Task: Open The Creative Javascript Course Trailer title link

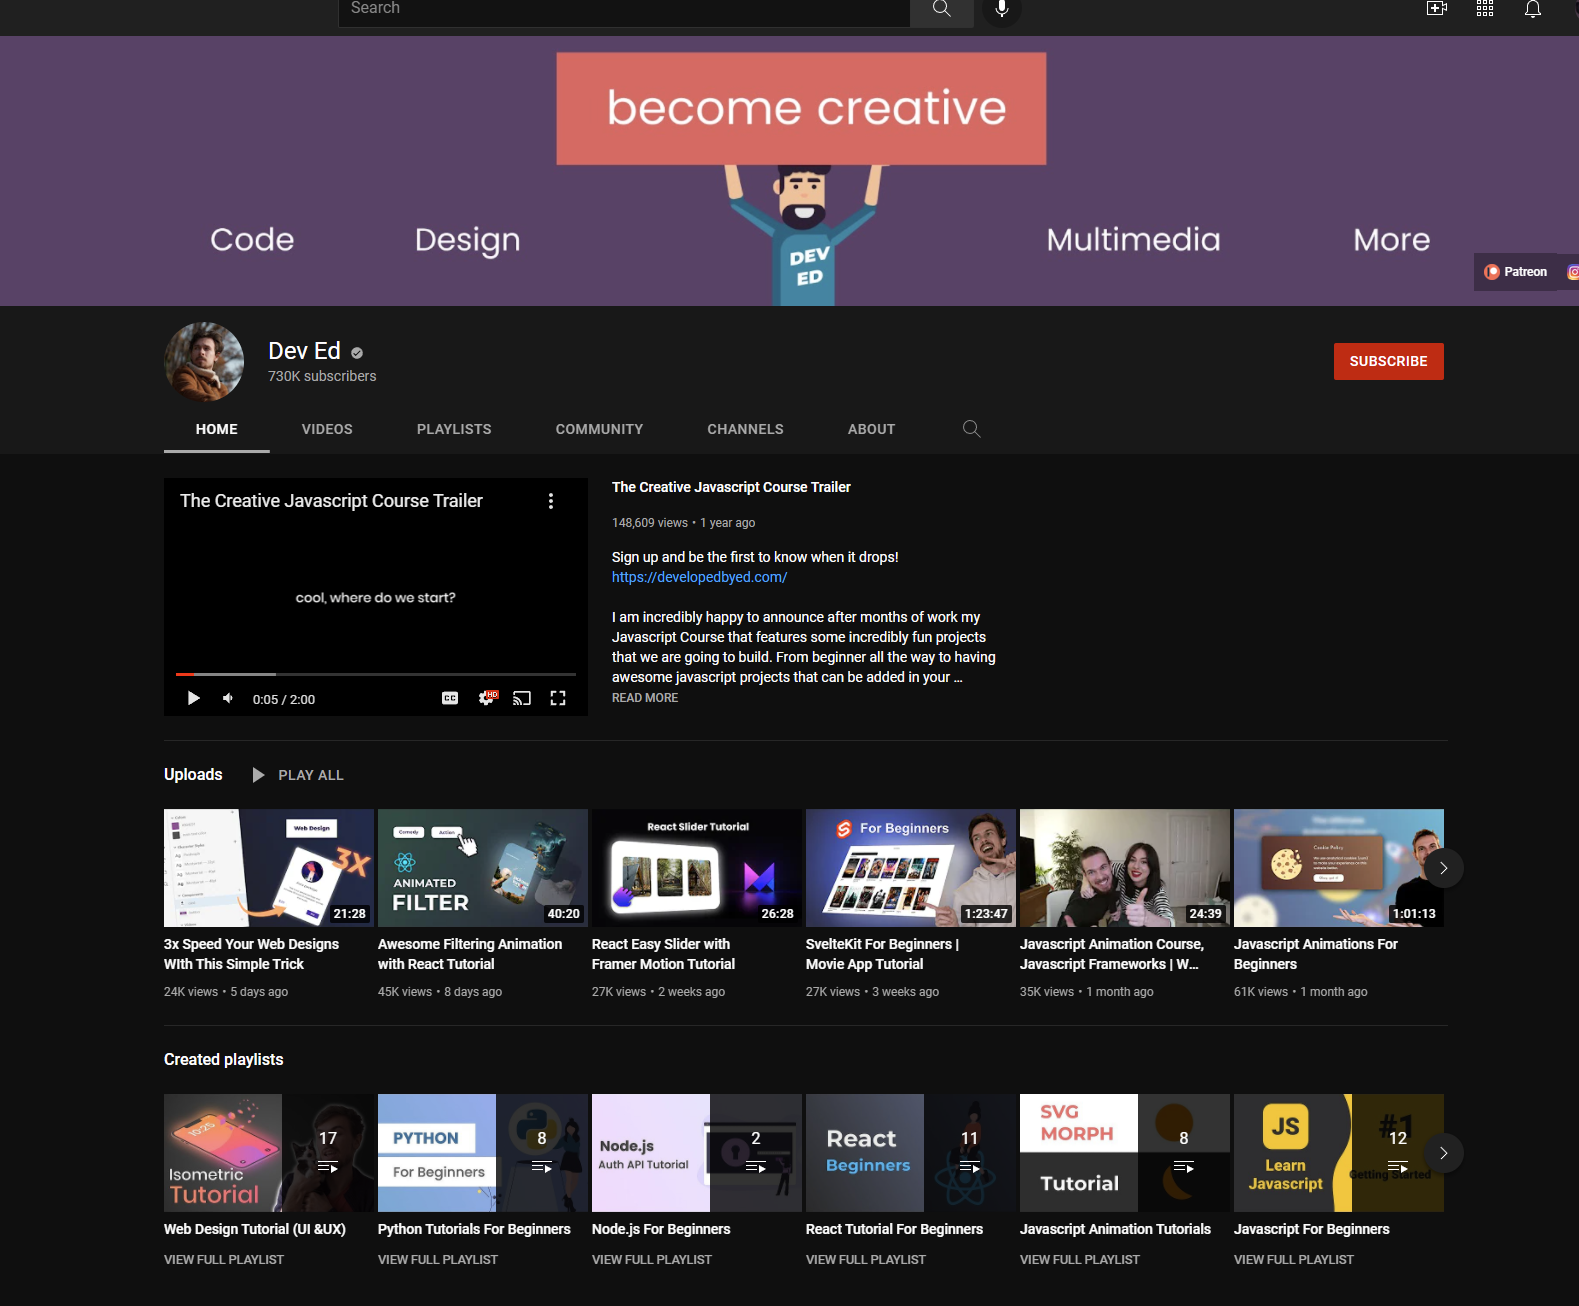Action: [731, 487]
